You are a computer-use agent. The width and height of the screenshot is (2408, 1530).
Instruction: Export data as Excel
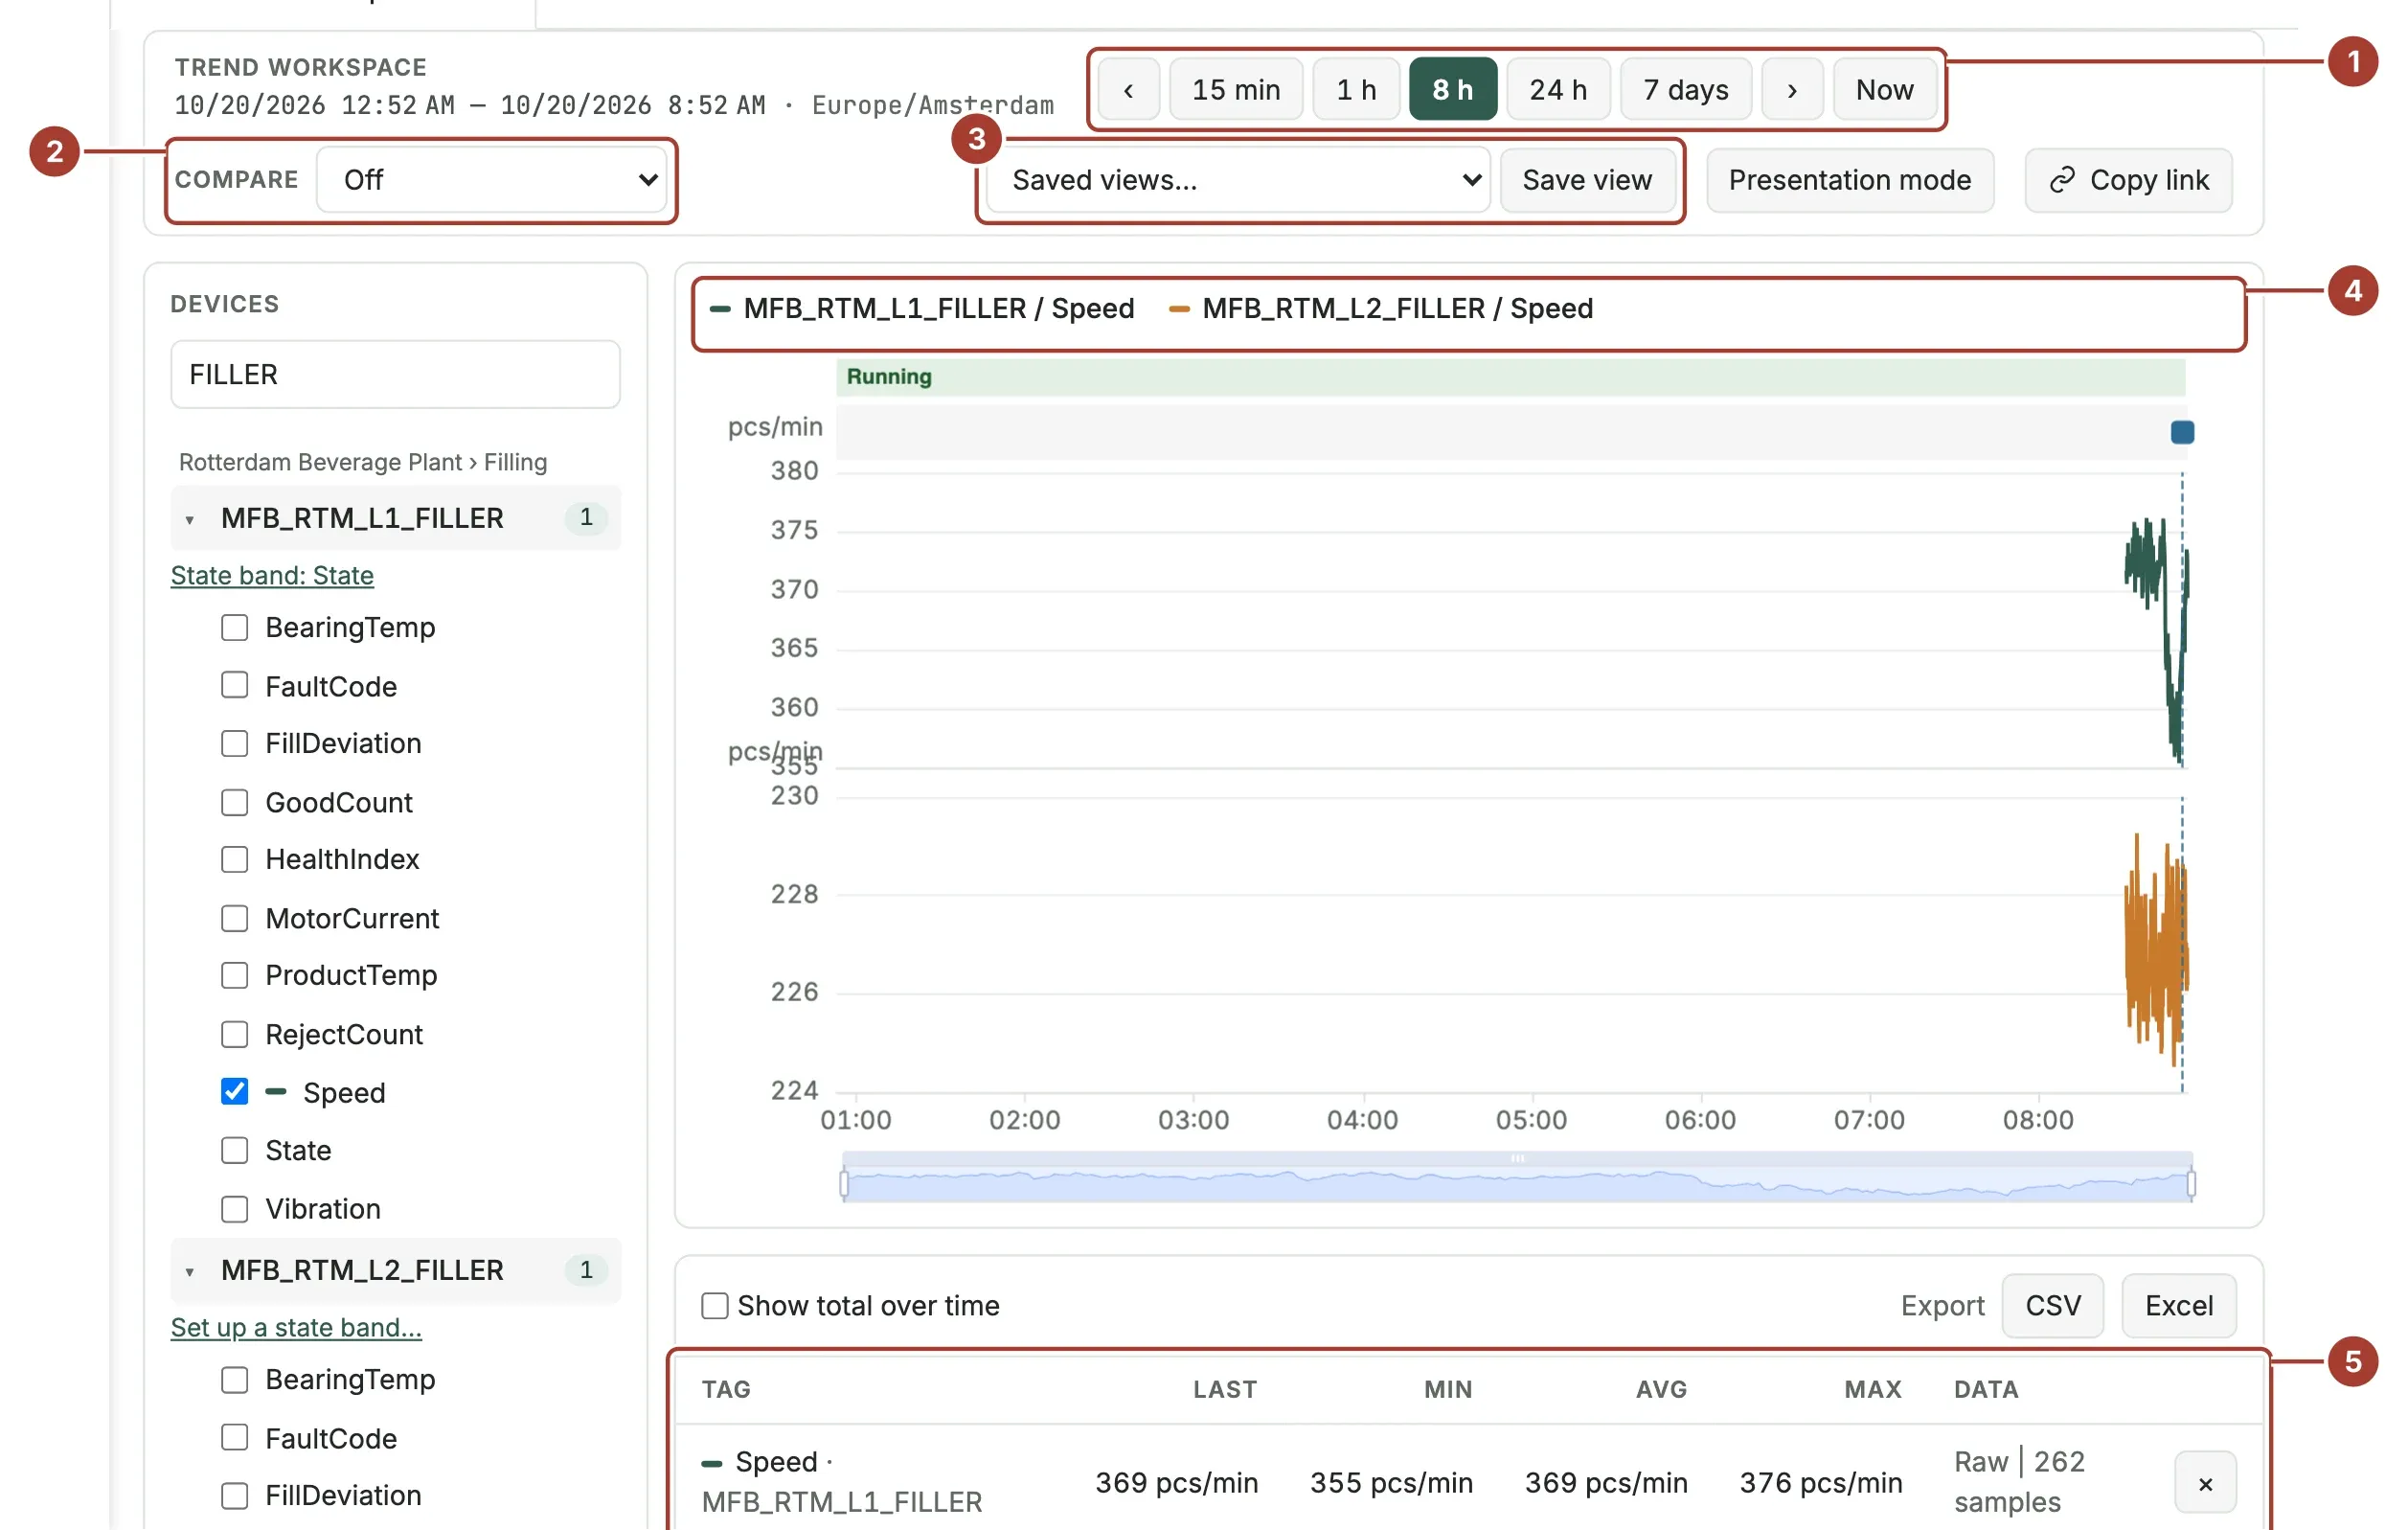click(x=2179, y=1305)
